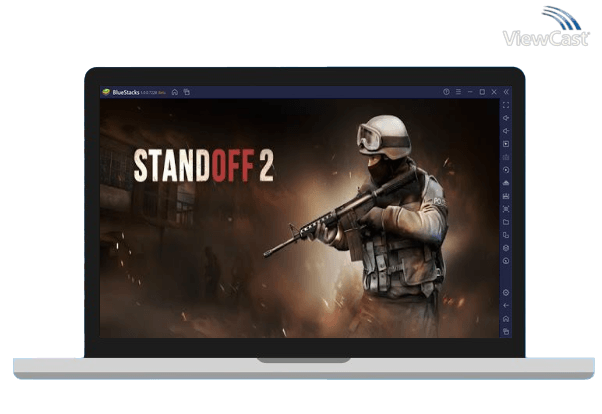Click the STANDOFF 2 game title

(x=203, y=166)
